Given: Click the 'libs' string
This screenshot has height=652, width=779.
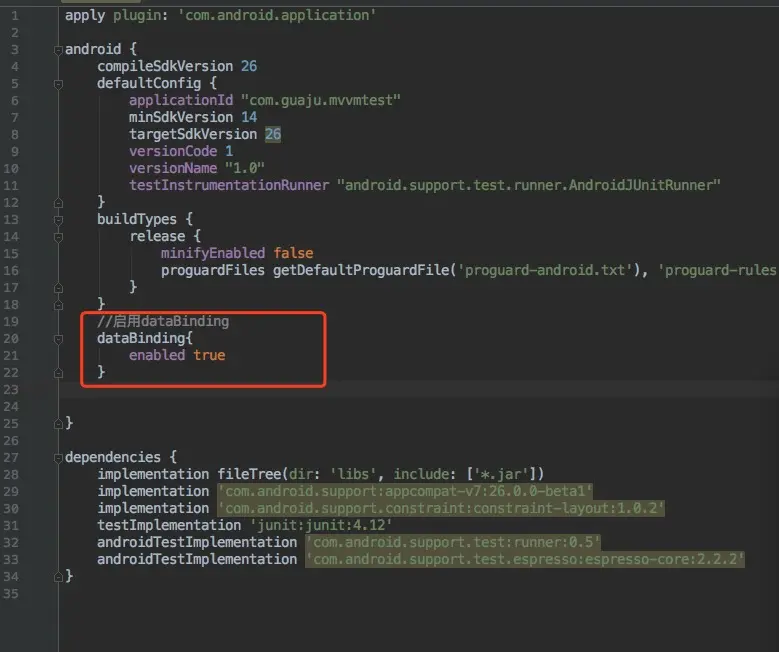Looking at the screenshot, I should [352, 474].
